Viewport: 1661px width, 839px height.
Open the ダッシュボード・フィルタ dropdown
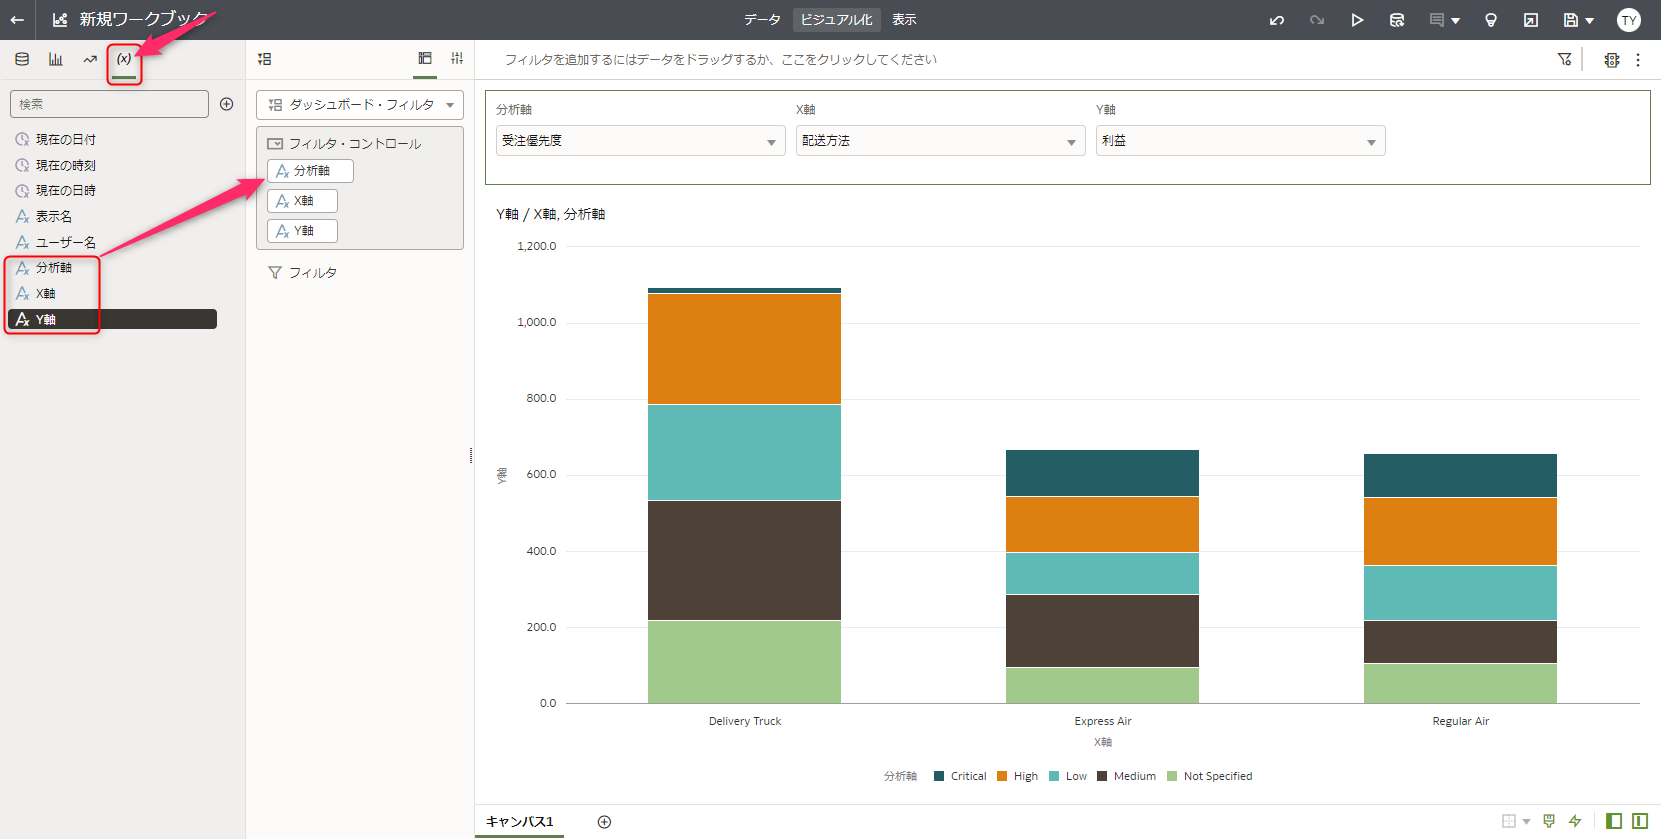coord(360,105)
